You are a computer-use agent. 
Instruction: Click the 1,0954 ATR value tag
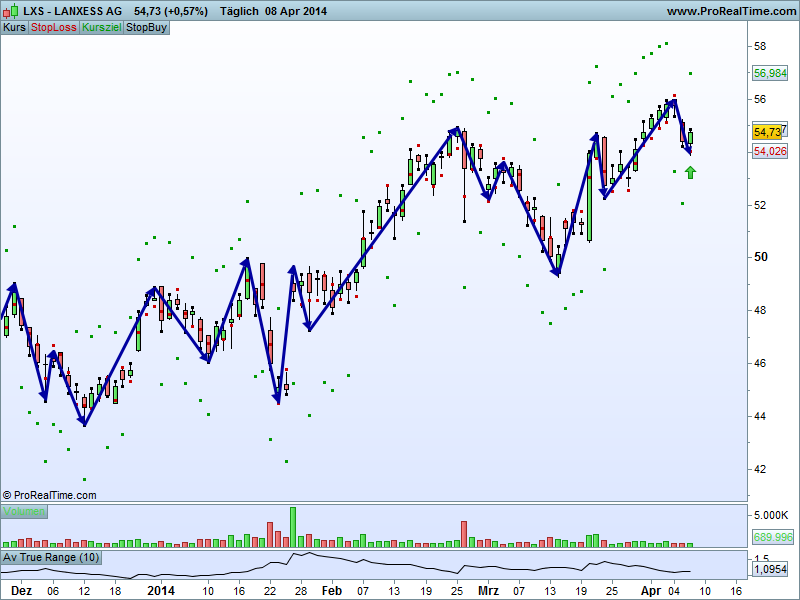coord(770,569)
